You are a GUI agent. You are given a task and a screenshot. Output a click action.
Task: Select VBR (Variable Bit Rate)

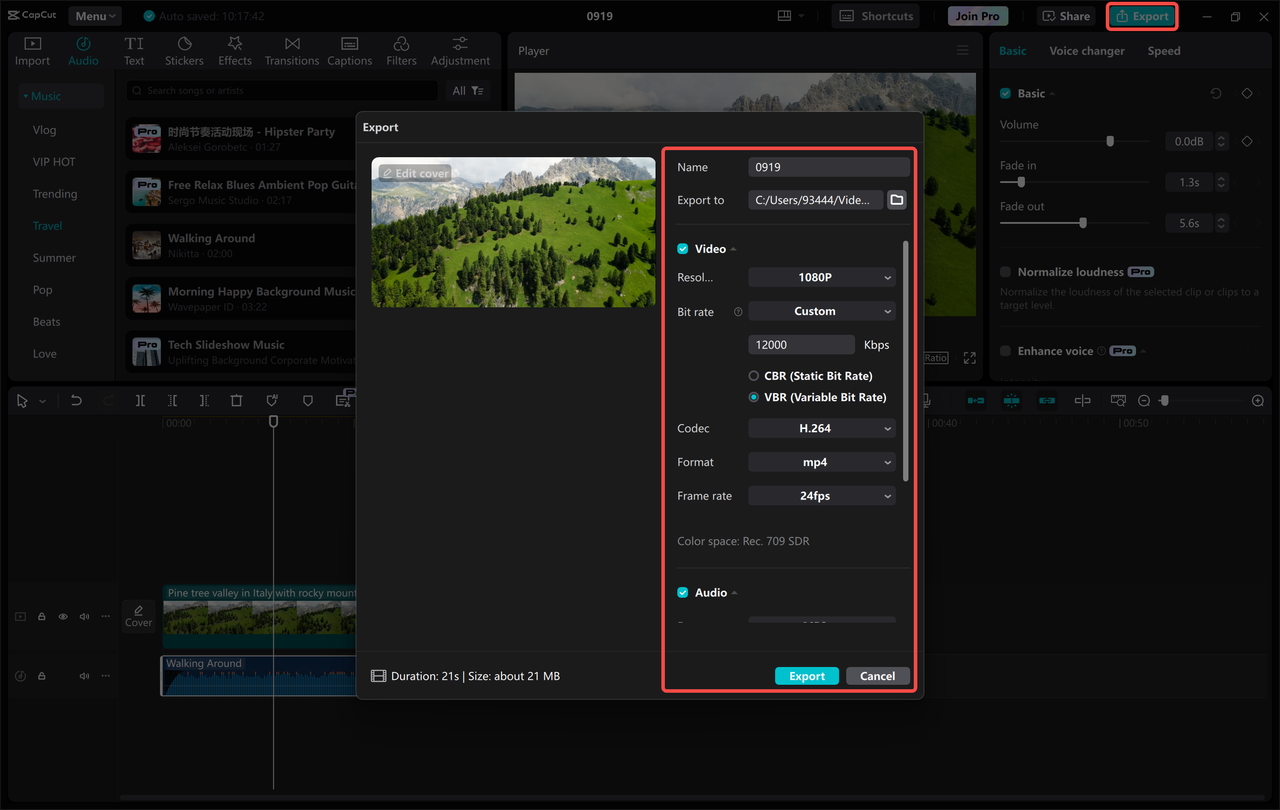click(x=754, y=397)
